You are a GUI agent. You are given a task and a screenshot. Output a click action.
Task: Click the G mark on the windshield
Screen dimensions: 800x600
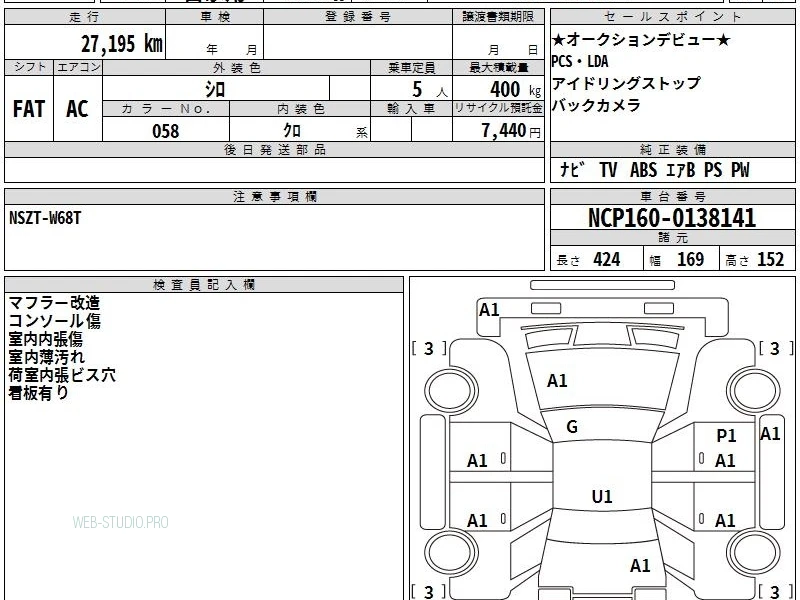pyautogui.click(x=572, y=427)
